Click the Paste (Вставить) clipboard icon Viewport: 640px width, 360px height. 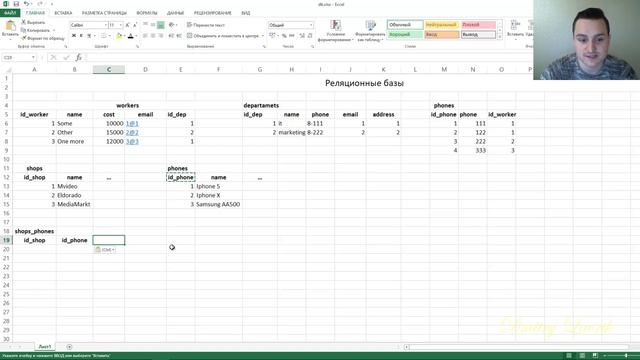pos(10,26)
